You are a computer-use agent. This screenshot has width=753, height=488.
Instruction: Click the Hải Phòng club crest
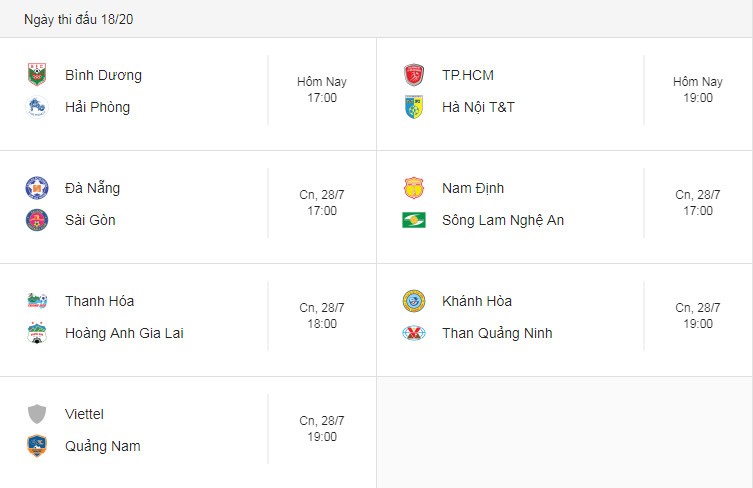click(x=37, y=107)
